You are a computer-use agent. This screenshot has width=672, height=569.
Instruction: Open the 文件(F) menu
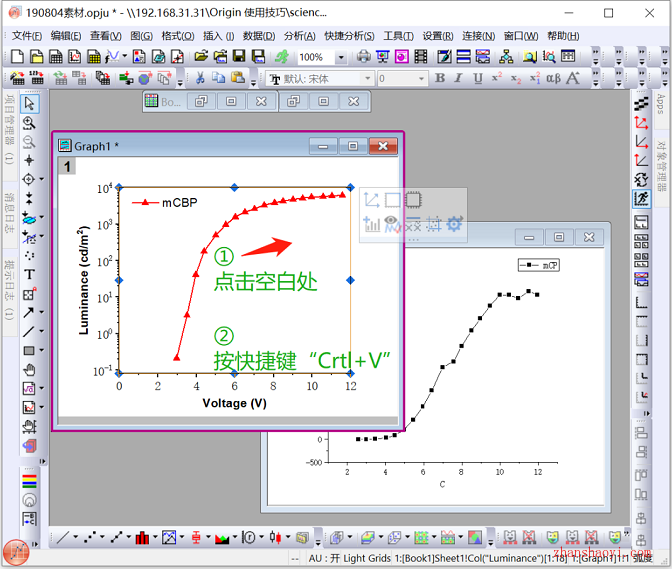click(27, 36)
